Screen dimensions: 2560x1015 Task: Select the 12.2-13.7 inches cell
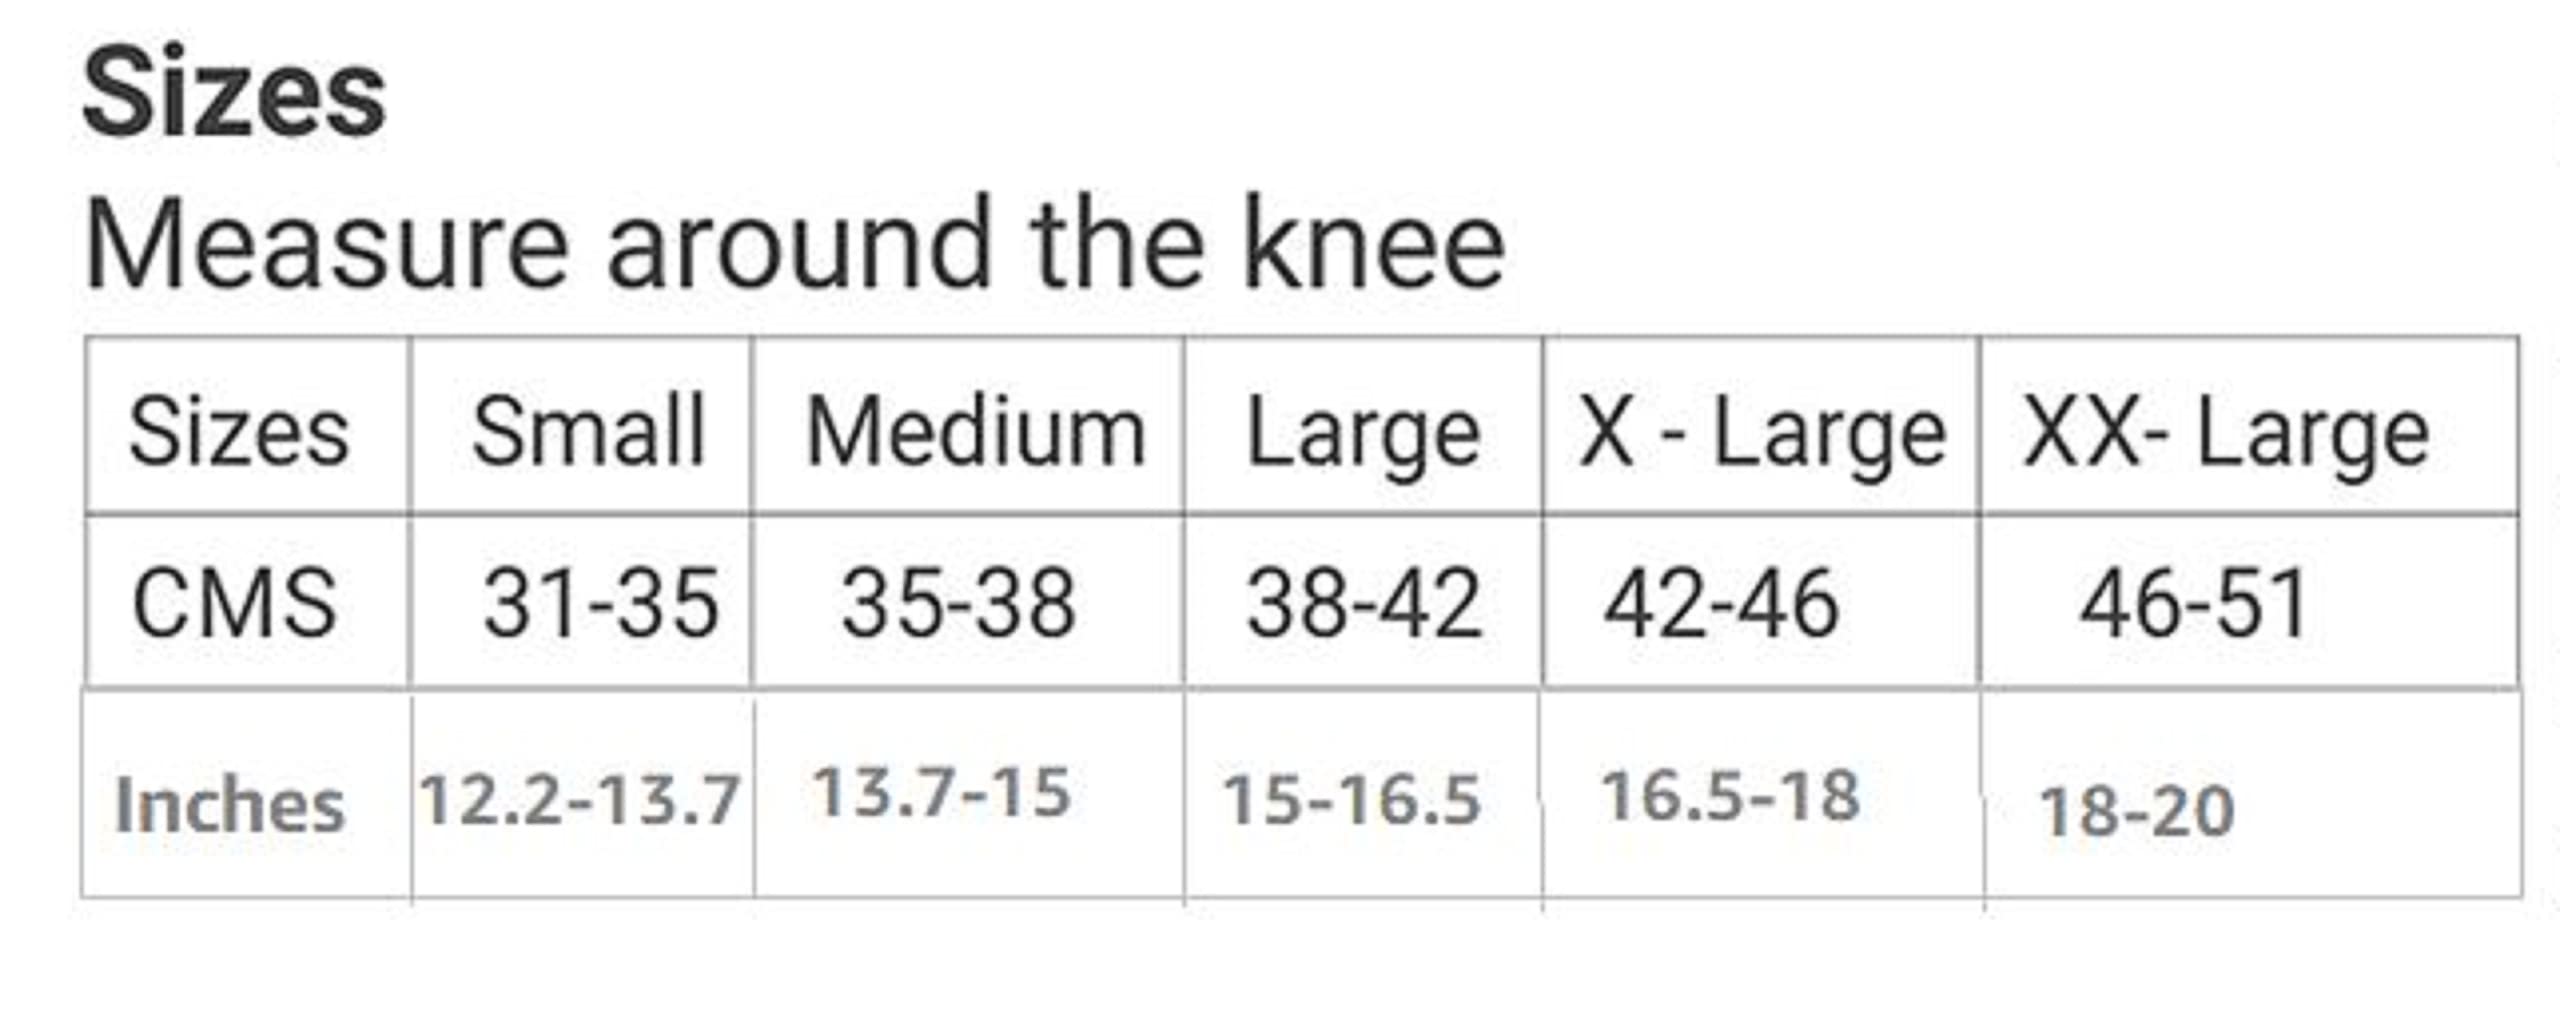click(x=580, y=800)
